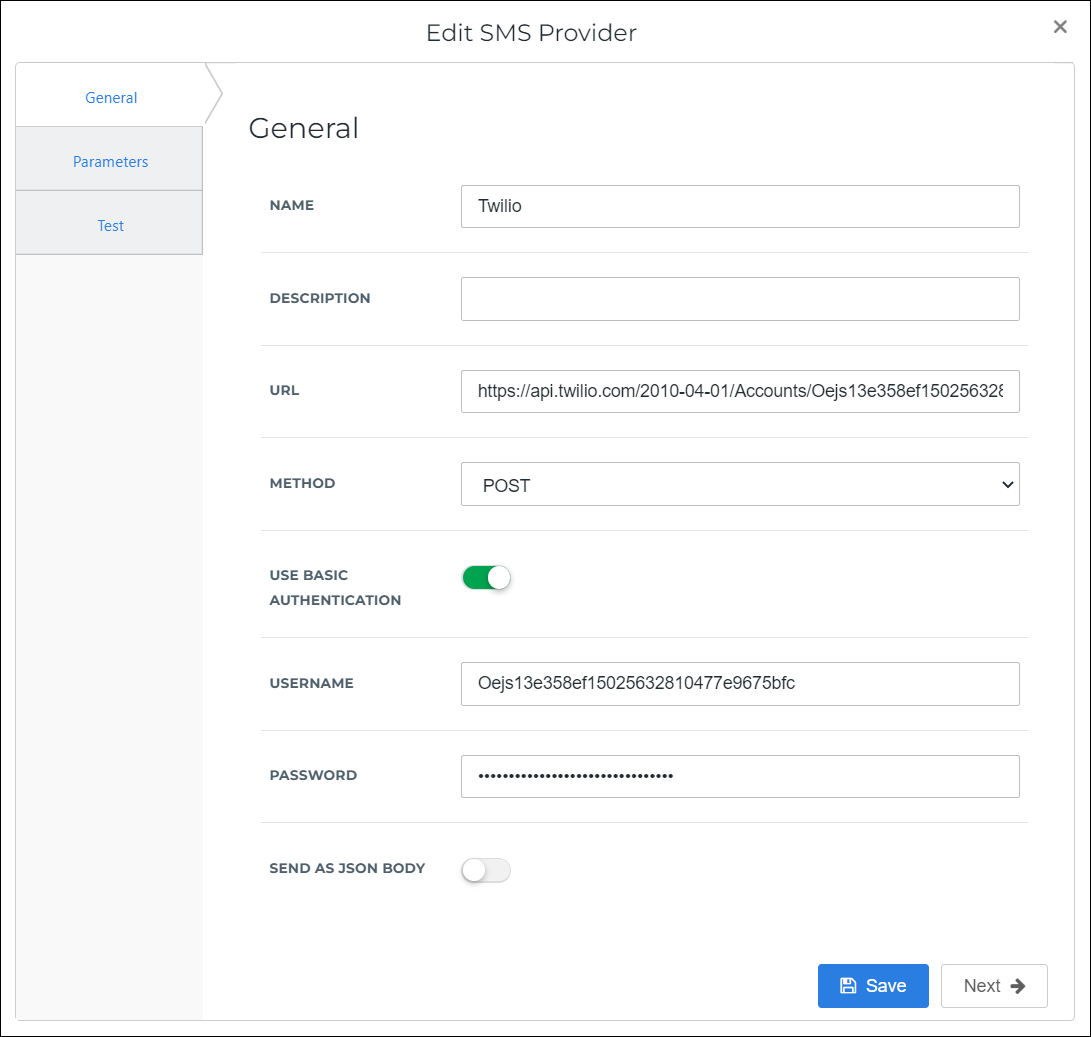Close the Edit SMS Provider dialog
Screen dimensions: 1091x1037
click(1060, 27)
